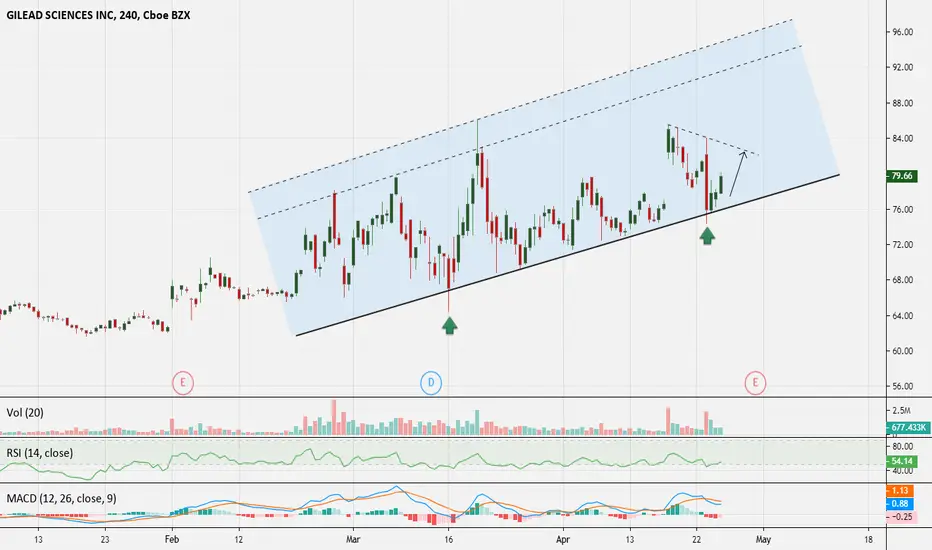Screen dimensions: 932x550
Task: Click the green up arrow below the April 22 low
Action: coord(707,236)
